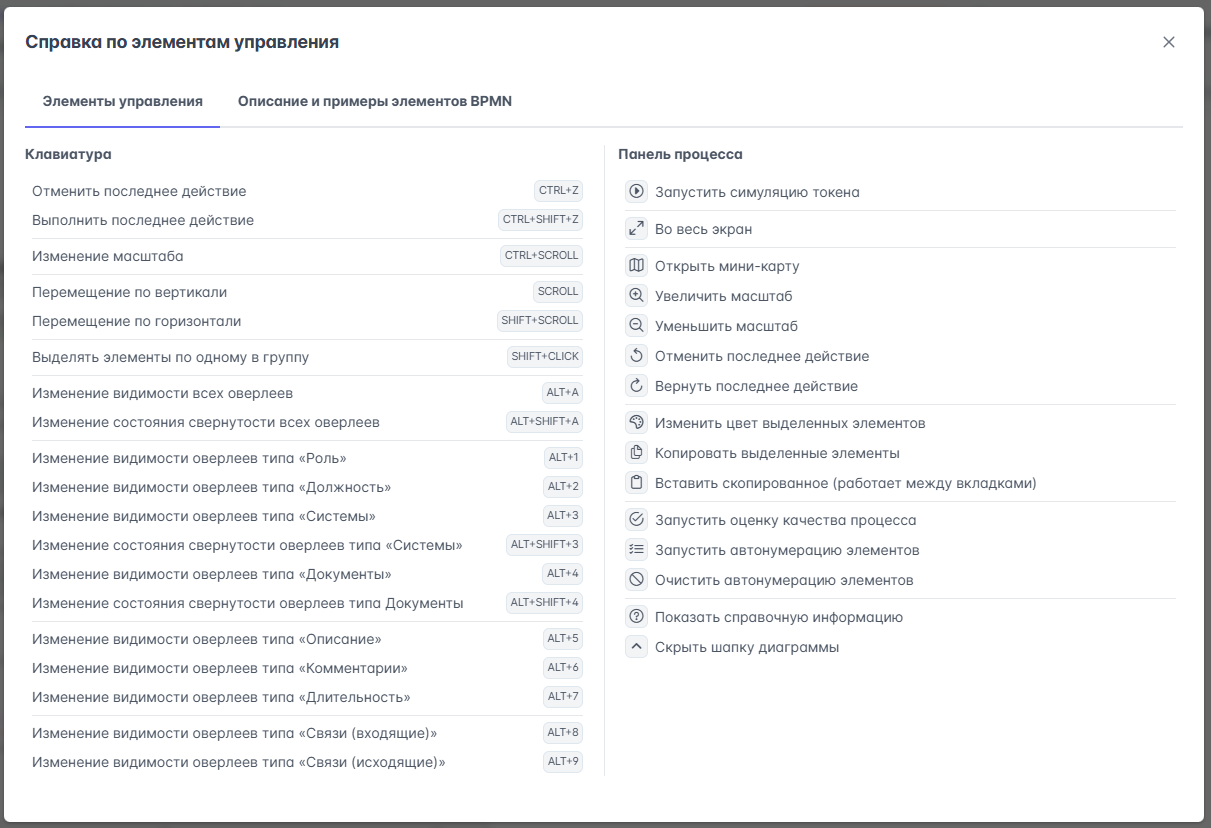1211x828 pixels.
Task: Switch to the «Элементы управления» tab
Action: [122, 102]
